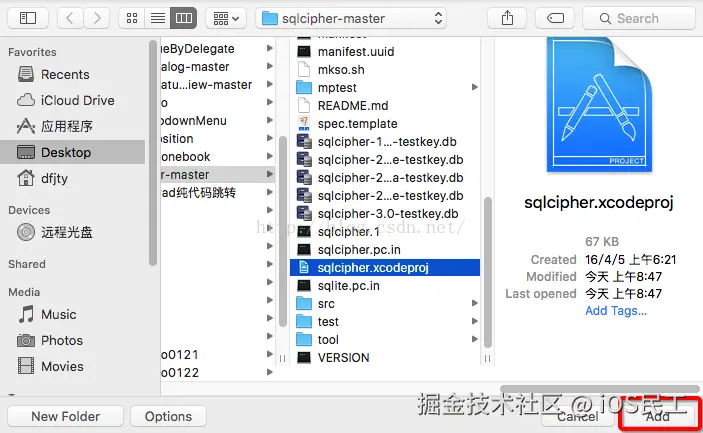This screenshot has height=433, width=703.
Task: Click the Add button
Action: [657, 416]
